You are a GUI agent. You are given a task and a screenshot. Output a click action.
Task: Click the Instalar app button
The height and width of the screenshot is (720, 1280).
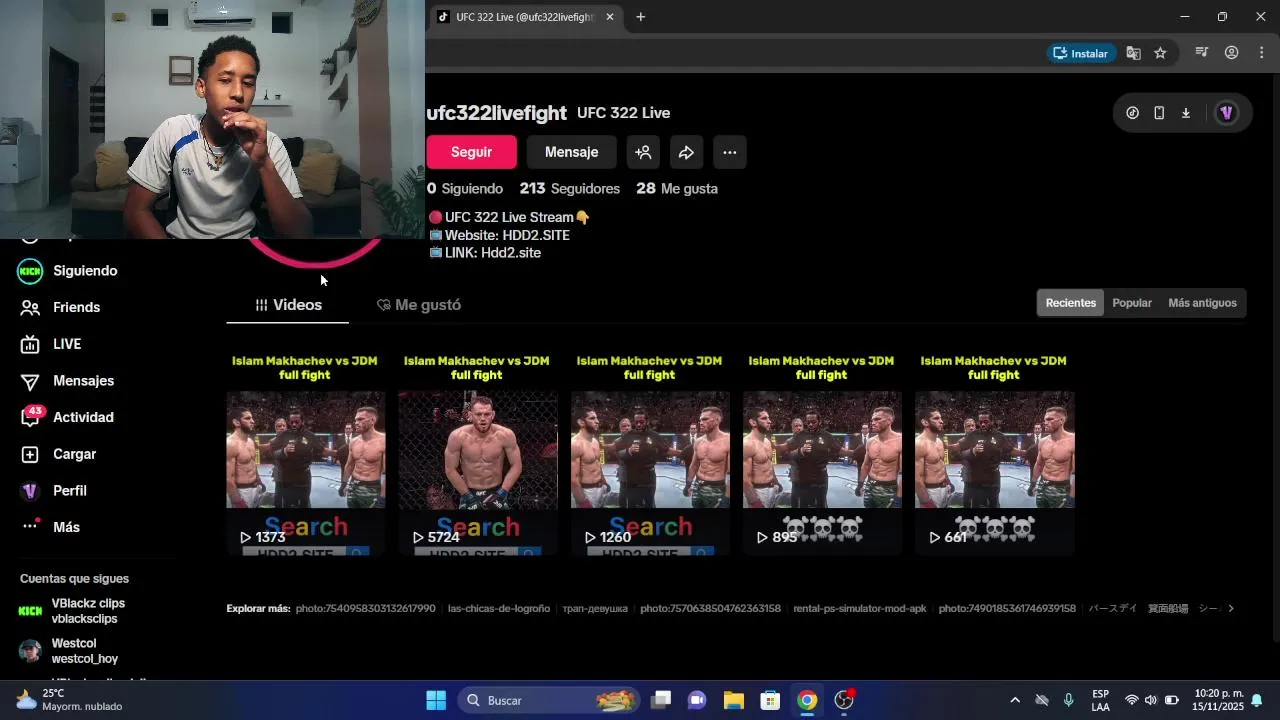1081,53
